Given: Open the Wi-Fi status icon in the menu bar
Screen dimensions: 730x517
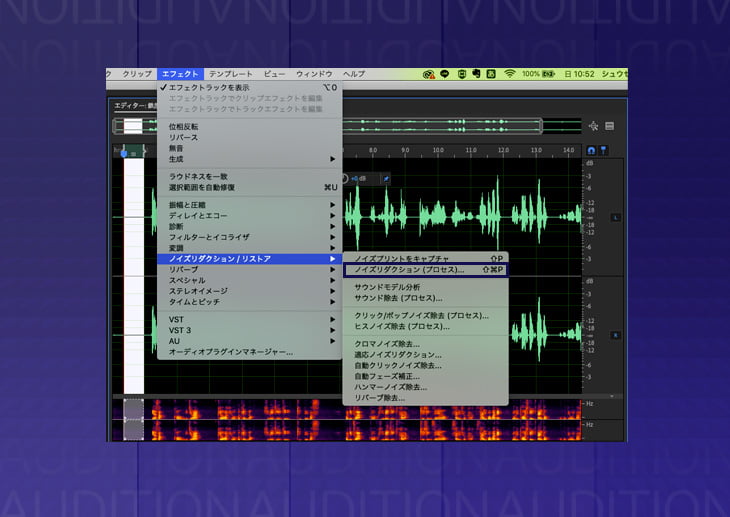Looking at the screenshot, I should (509, 74).
